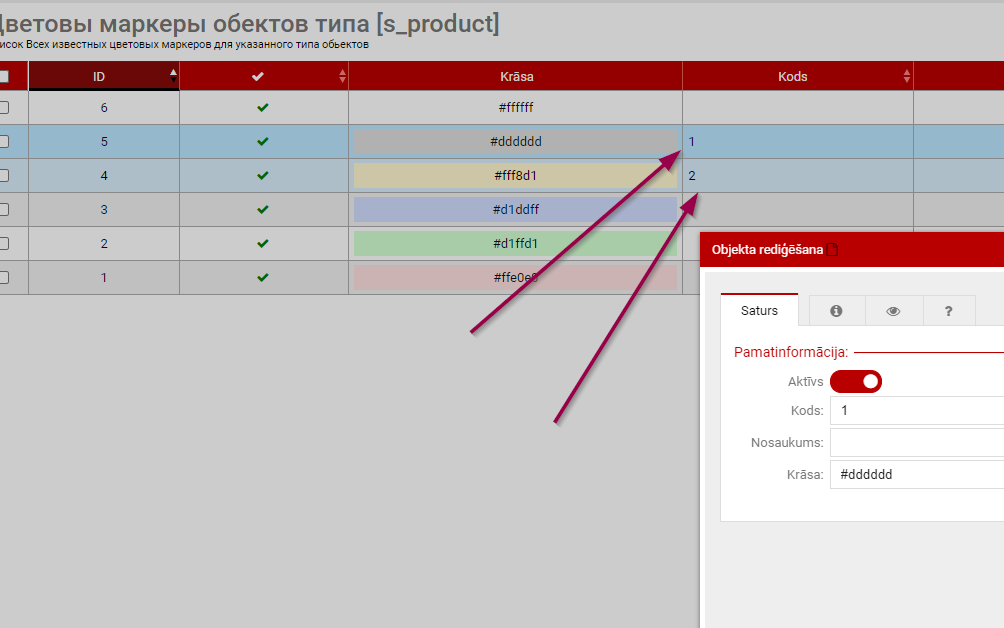Viewport: 1004px width, 628px height.
Task: Click checkmark icon in active column header
Action: click(258, 76)
